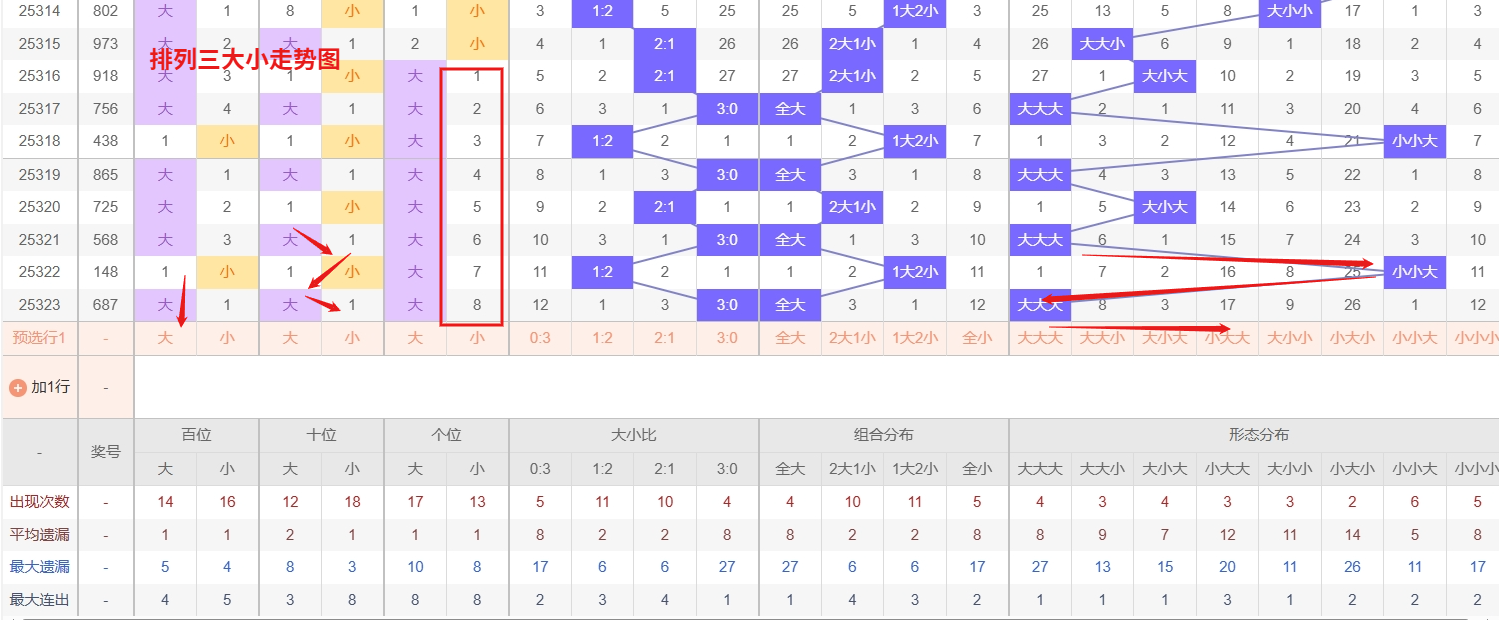Viewport: 1499px width, 620px height.
Task: Click award number 973
Action: (105, 44)
